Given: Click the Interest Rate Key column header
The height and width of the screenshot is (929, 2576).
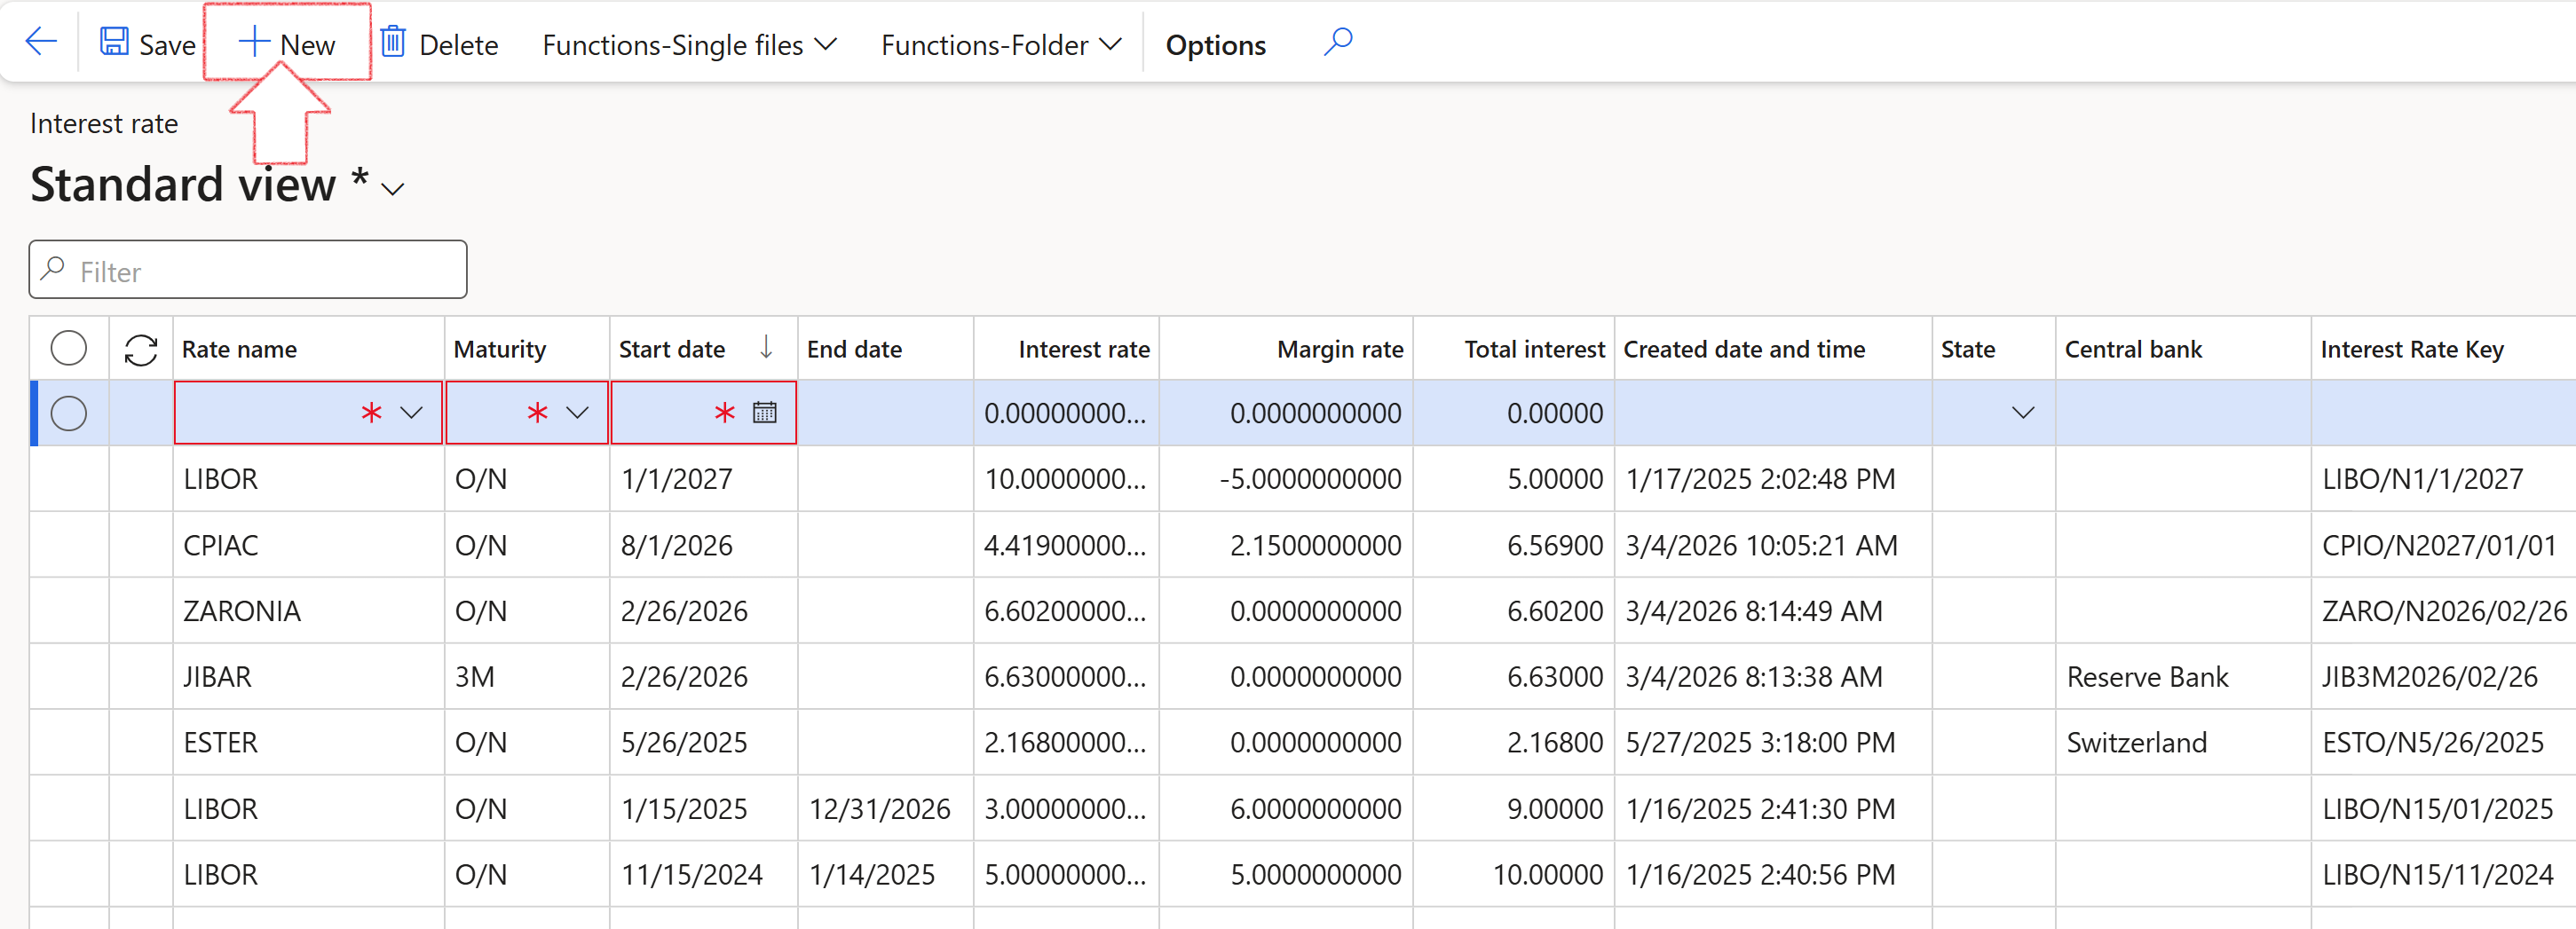Looking at the screenshot, I should click(x=2411, y=349).
